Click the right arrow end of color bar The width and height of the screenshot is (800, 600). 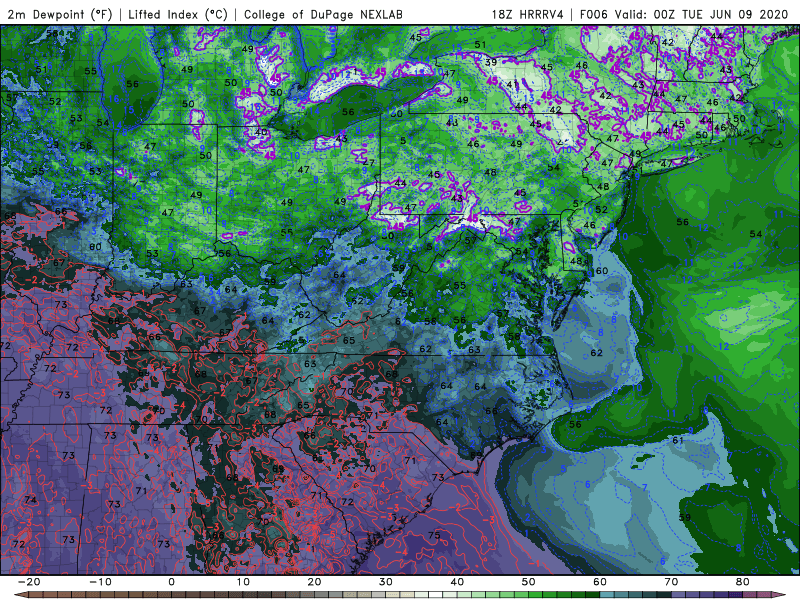tap(781, 595)
